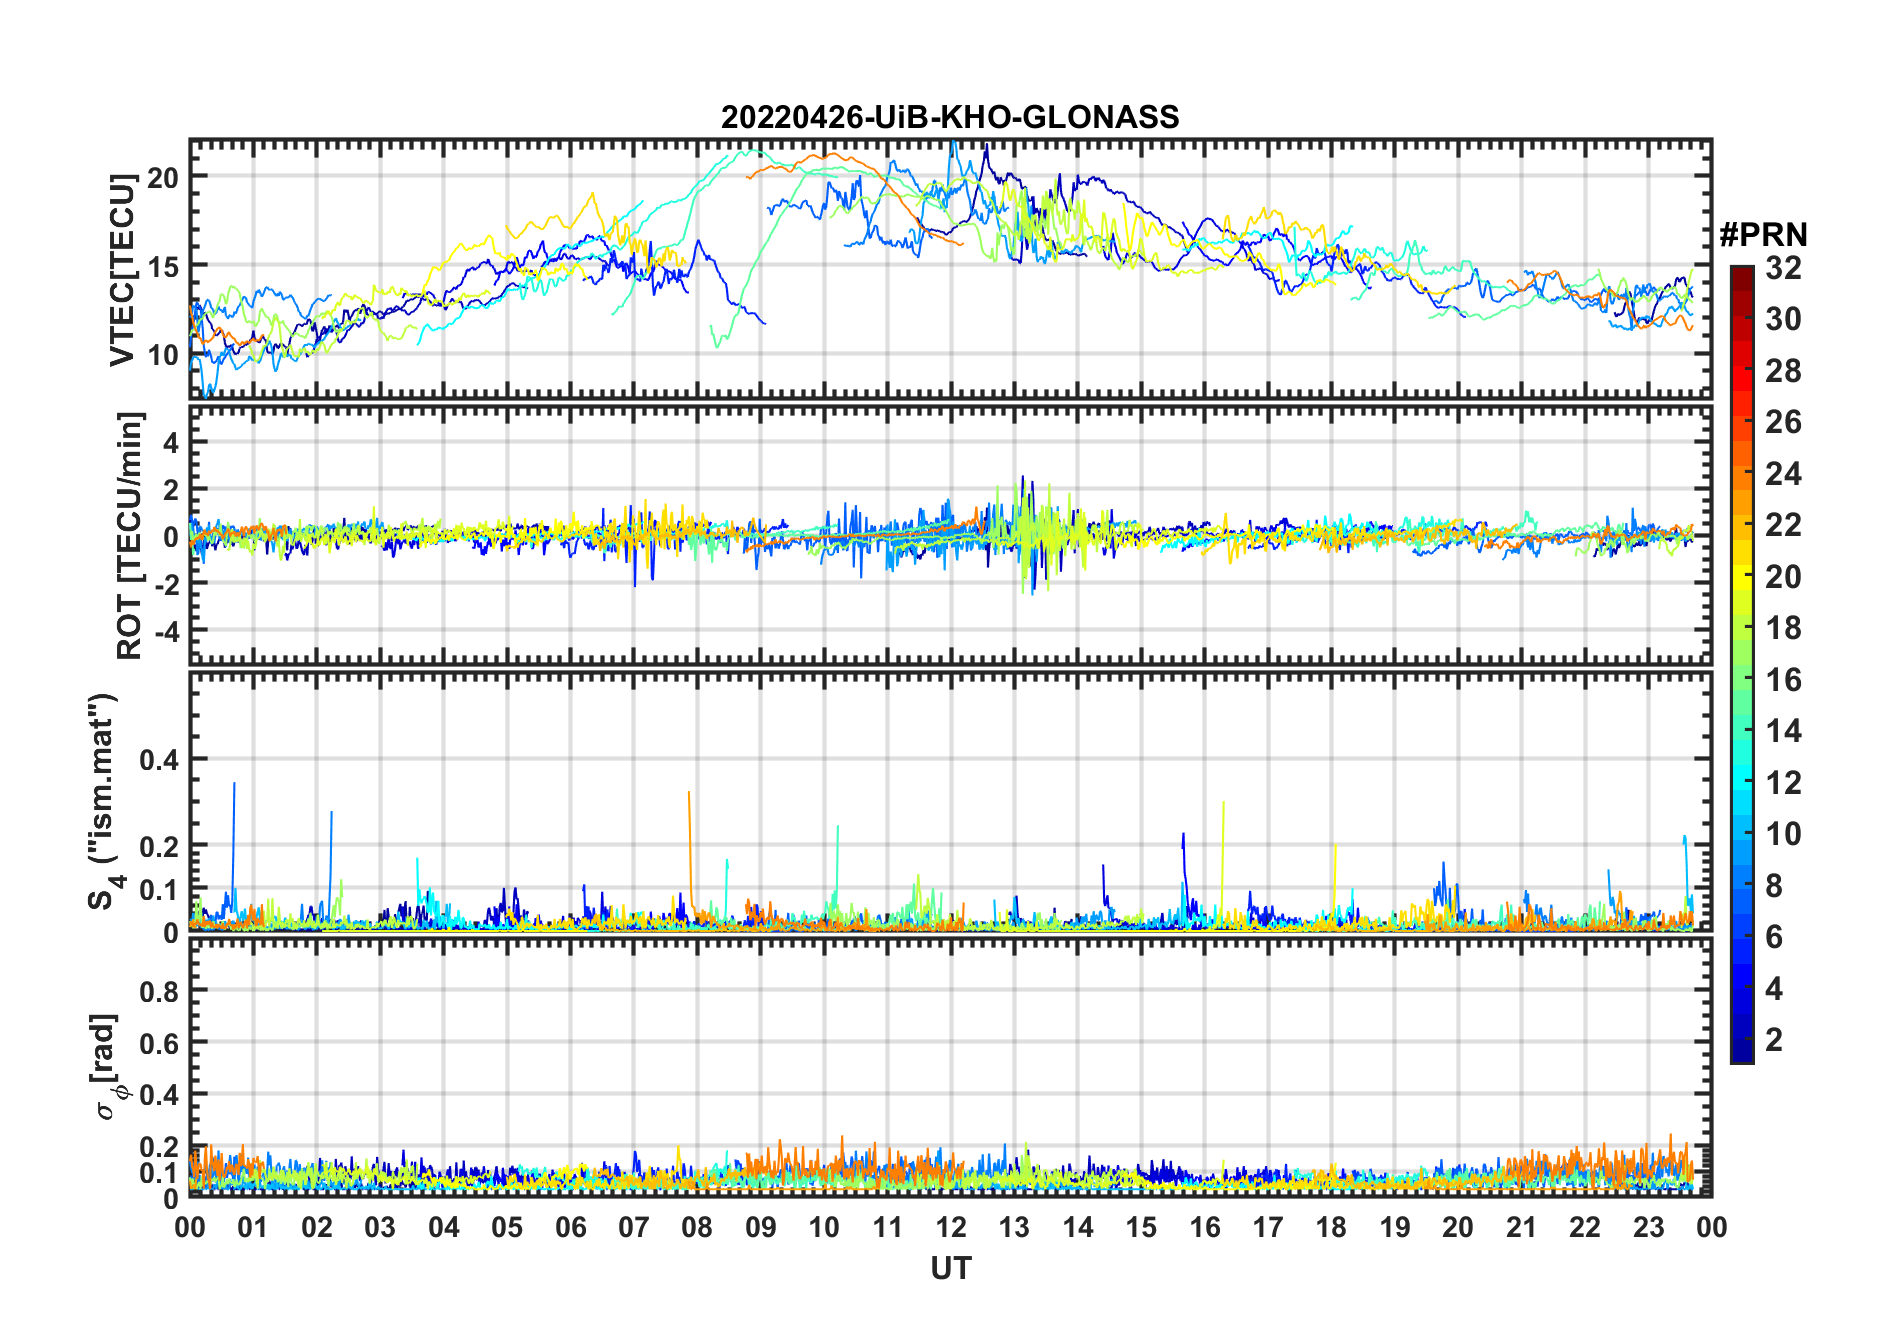This screenshot has width=1902, height=1330.
Task: Click the VTEC[TECU] axis label
Action: (122, 270)
